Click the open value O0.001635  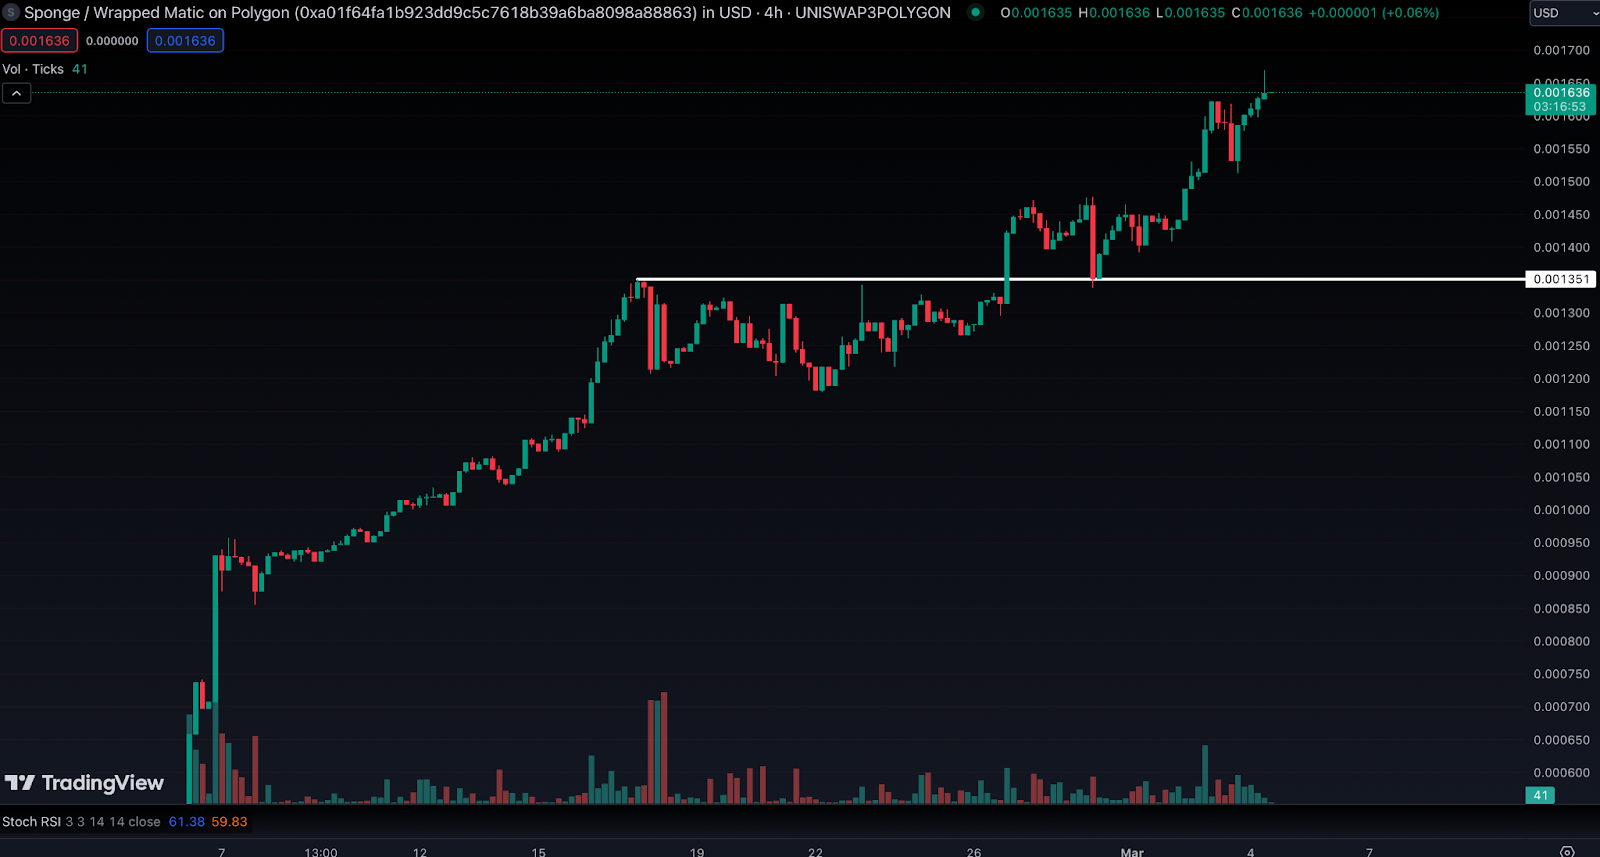pyautogui.click(x=1036, y=13)
